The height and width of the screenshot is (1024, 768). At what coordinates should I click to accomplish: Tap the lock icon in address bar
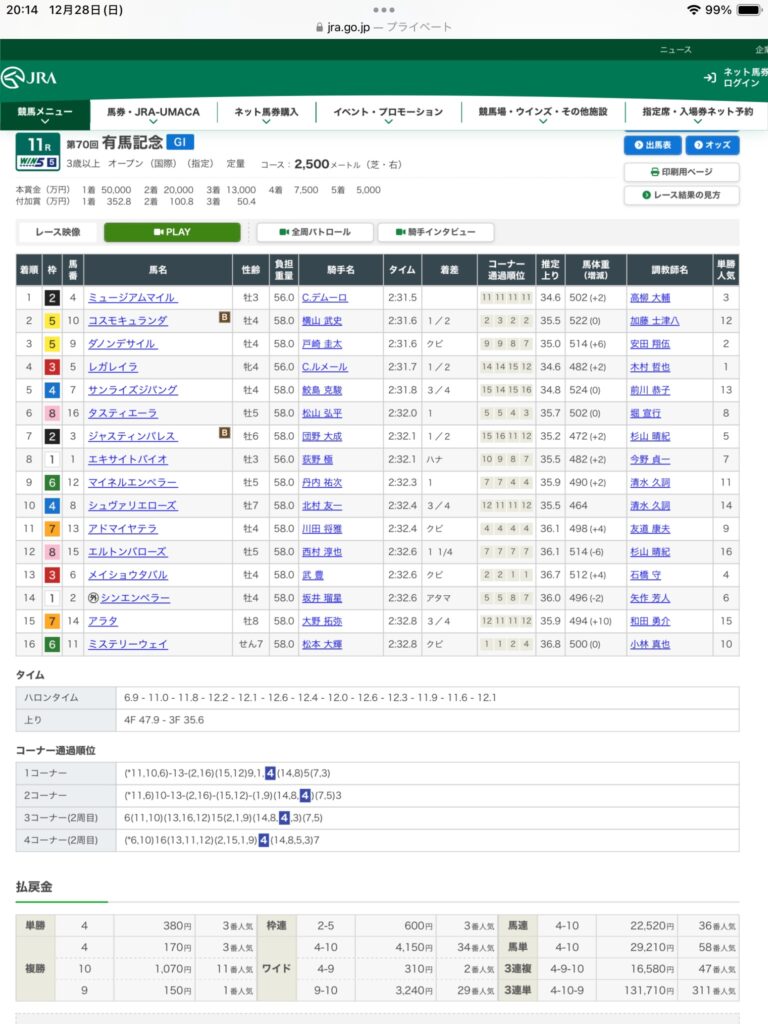[x=319, y=27]
